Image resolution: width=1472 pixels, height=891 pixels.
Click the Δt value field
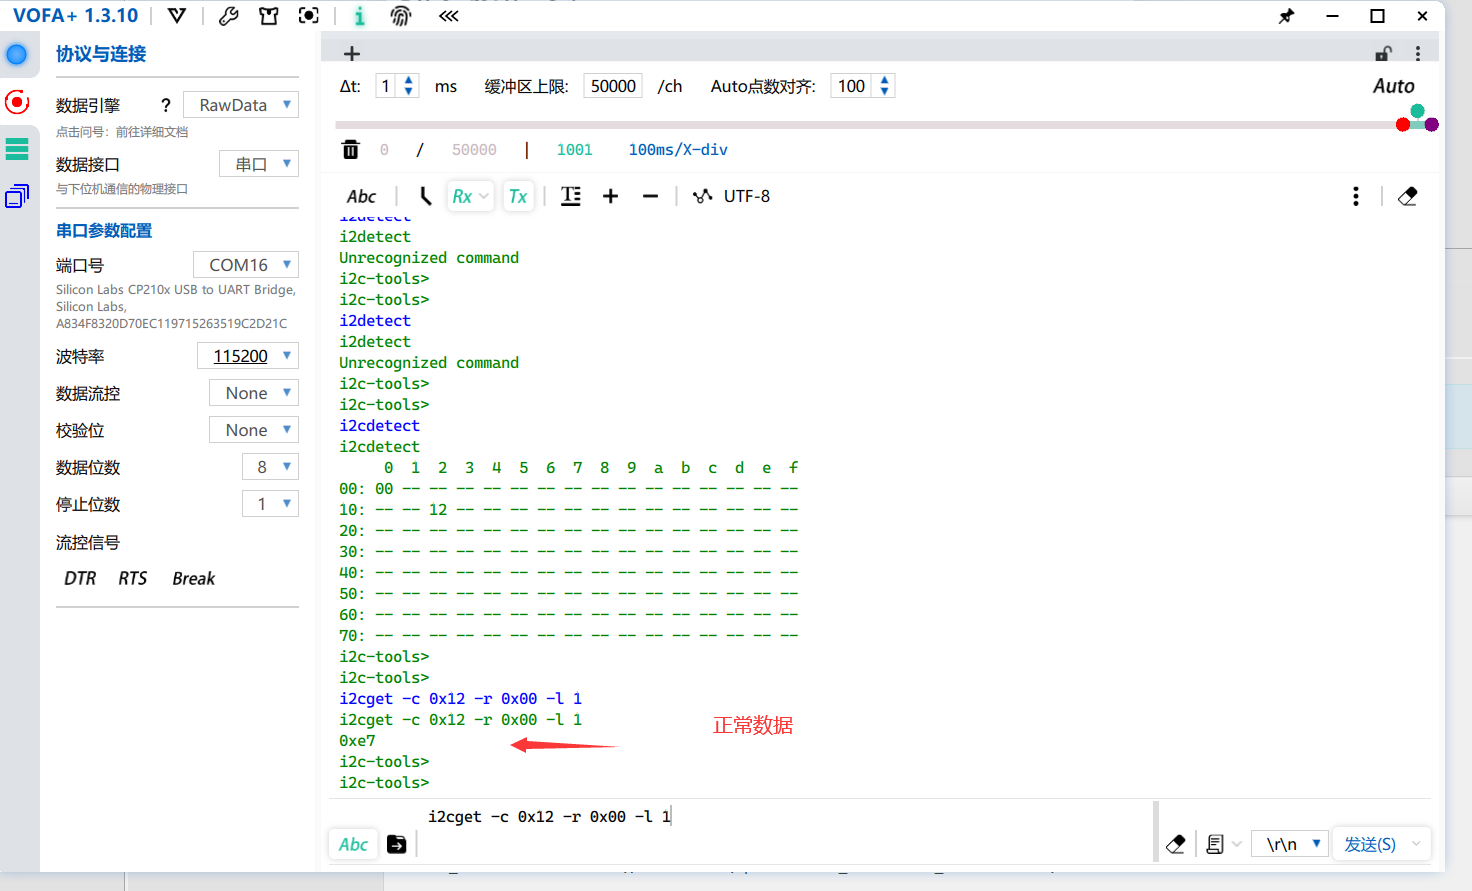click(386, 86)
